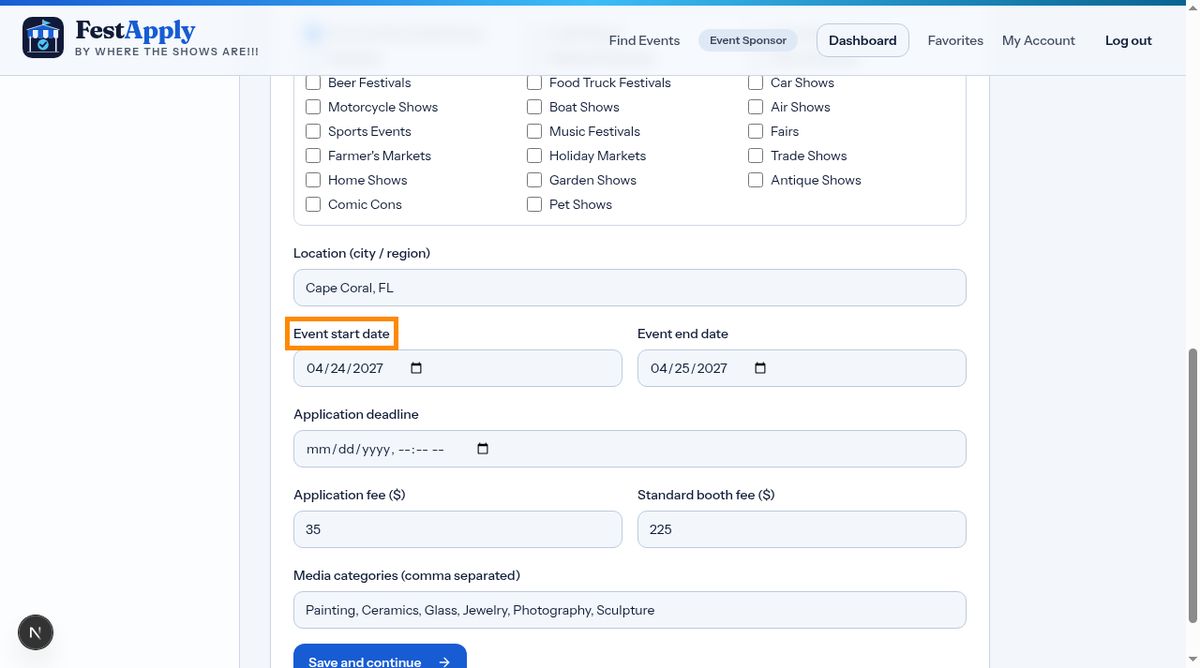Enable the Music Festivals checkbox
The width and height of the screenshot is (1200, 668).
point(534,131)
